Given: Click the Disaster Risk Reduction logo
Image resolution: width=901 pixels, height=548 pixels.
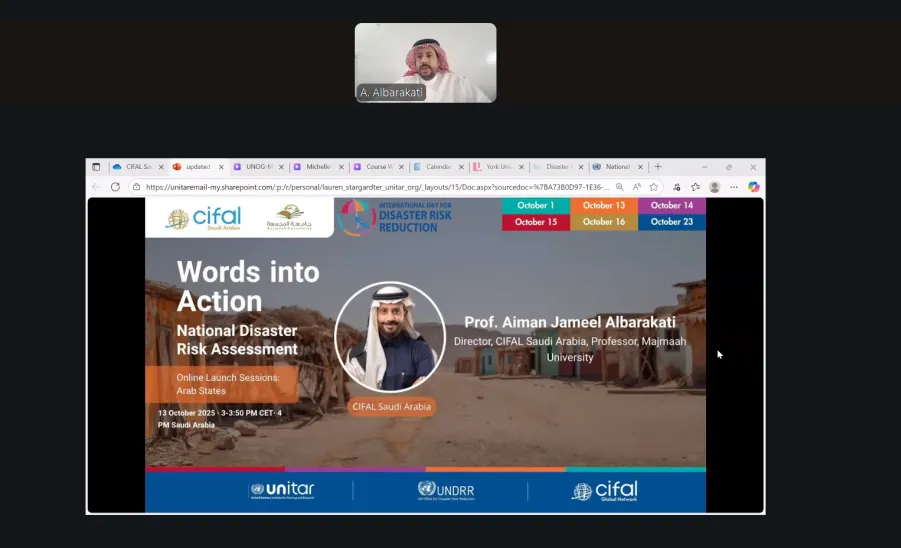Looking at the screenshot, I should [395, 217].
